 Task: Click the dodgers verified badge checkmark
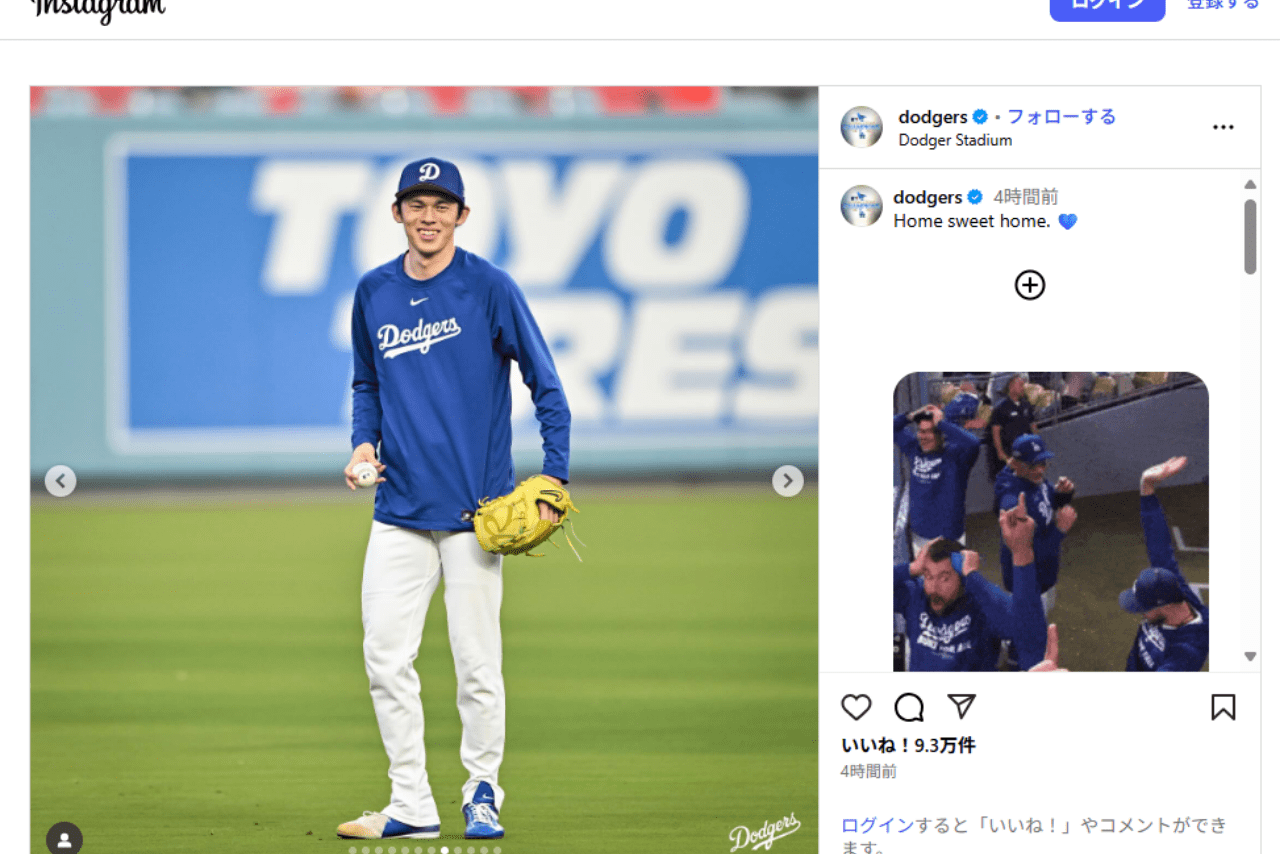tap(980, 116)
